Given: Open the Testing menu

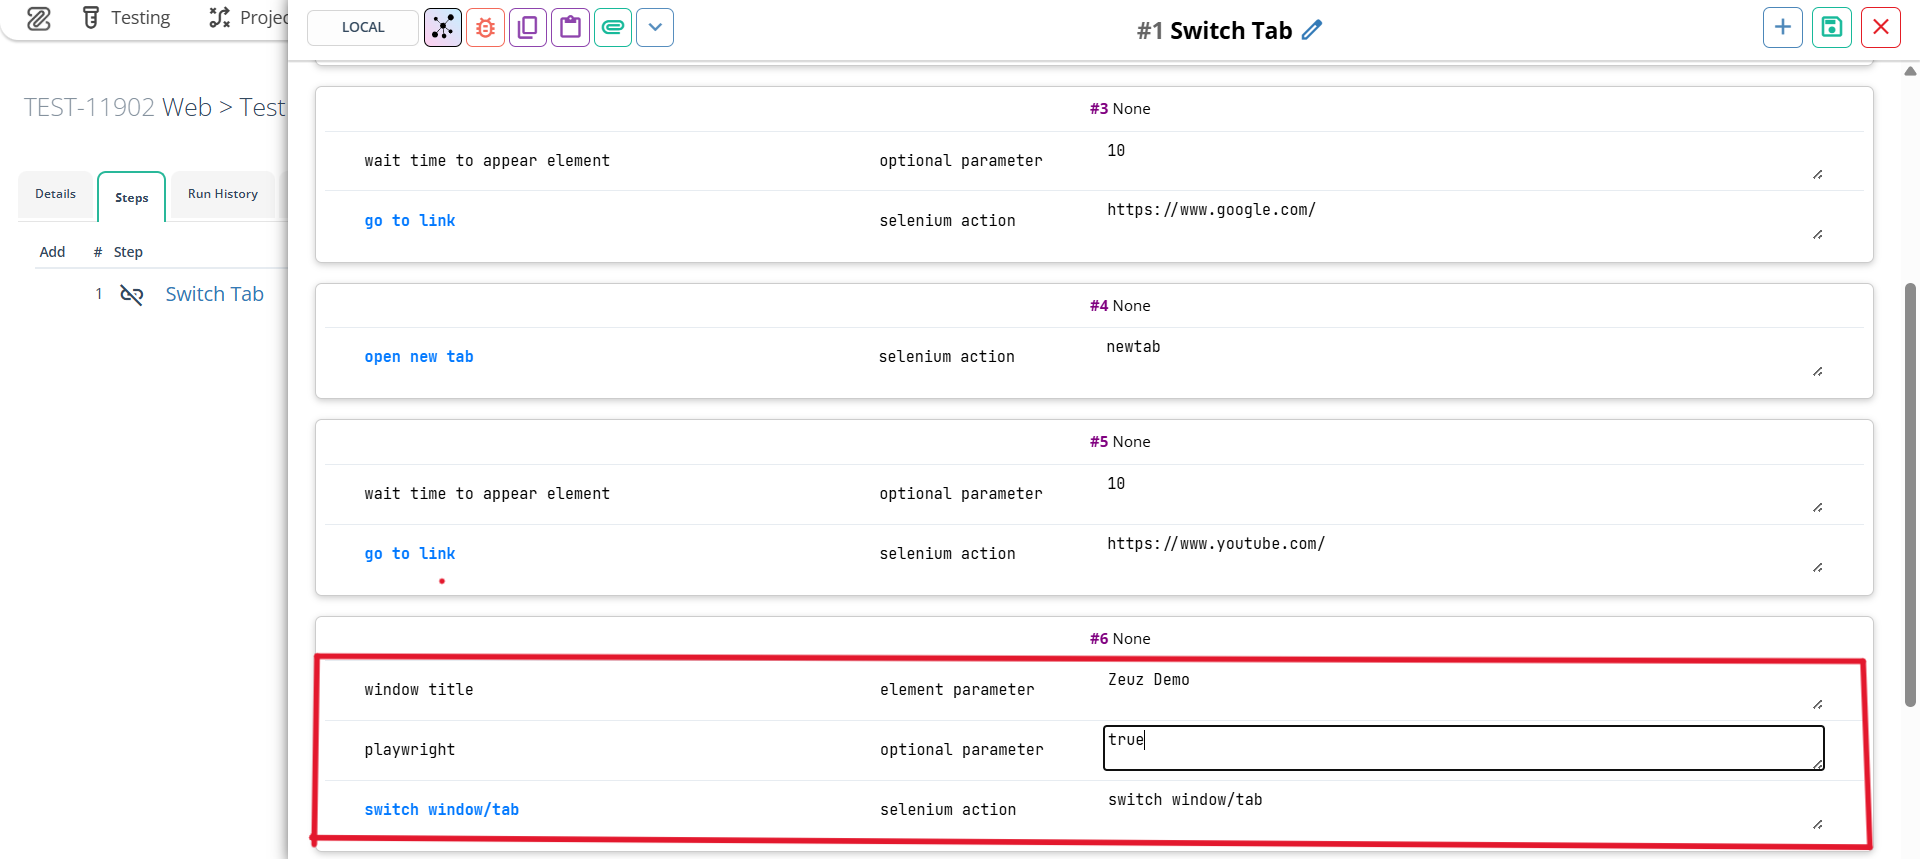Looking at the screenshot, I should (x=126, y=18).
